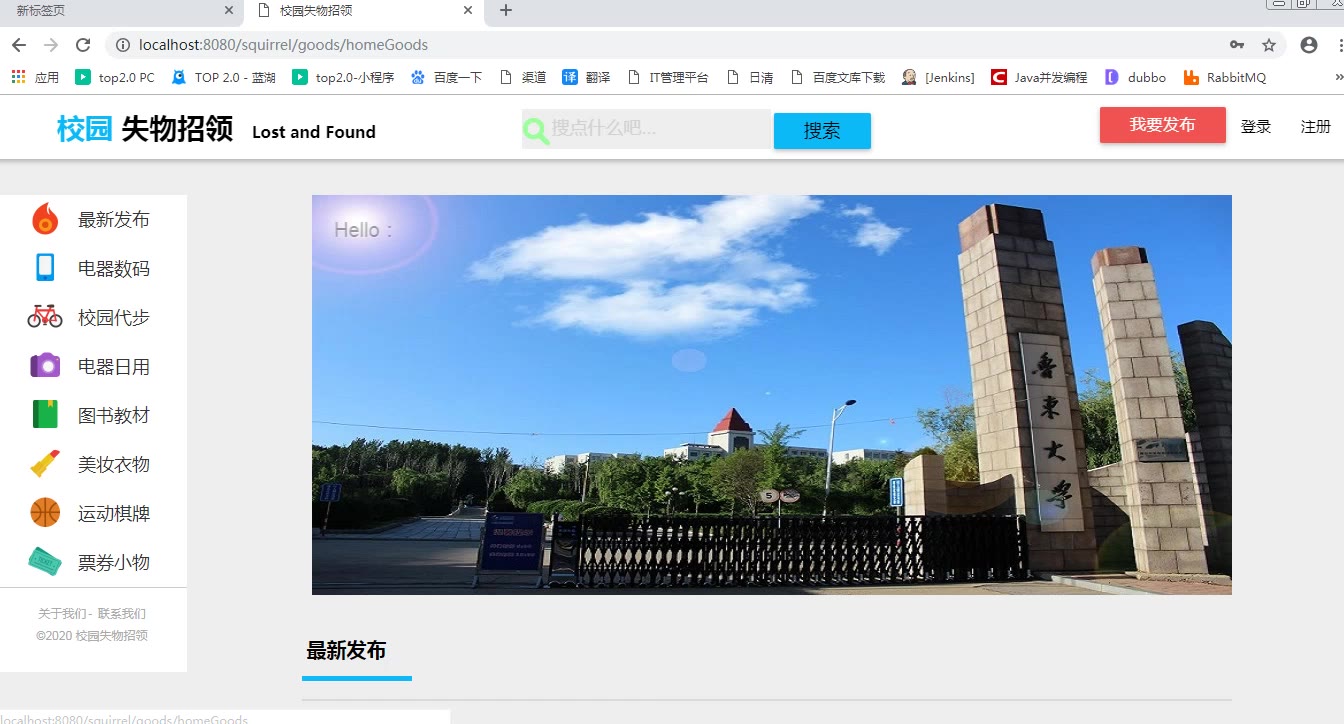
Task: Open the 百度文库下载 bookmark
Action: click(838, 77)
